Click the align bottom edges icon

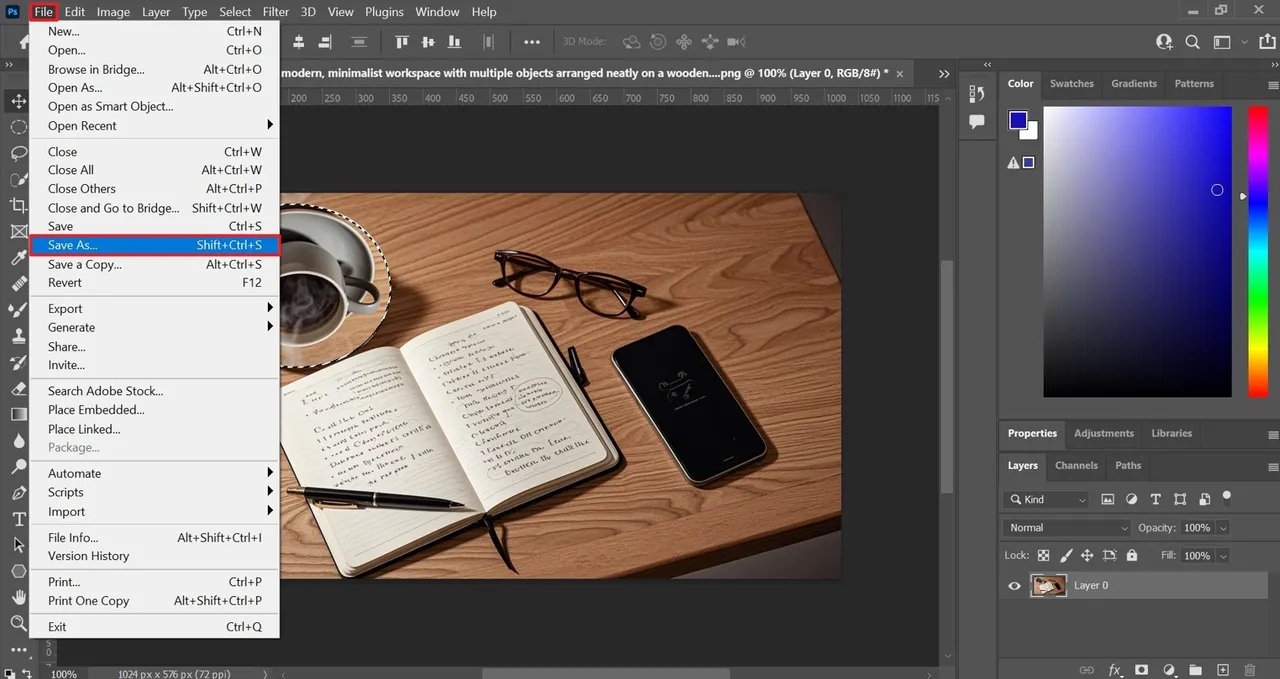(454, 42)
